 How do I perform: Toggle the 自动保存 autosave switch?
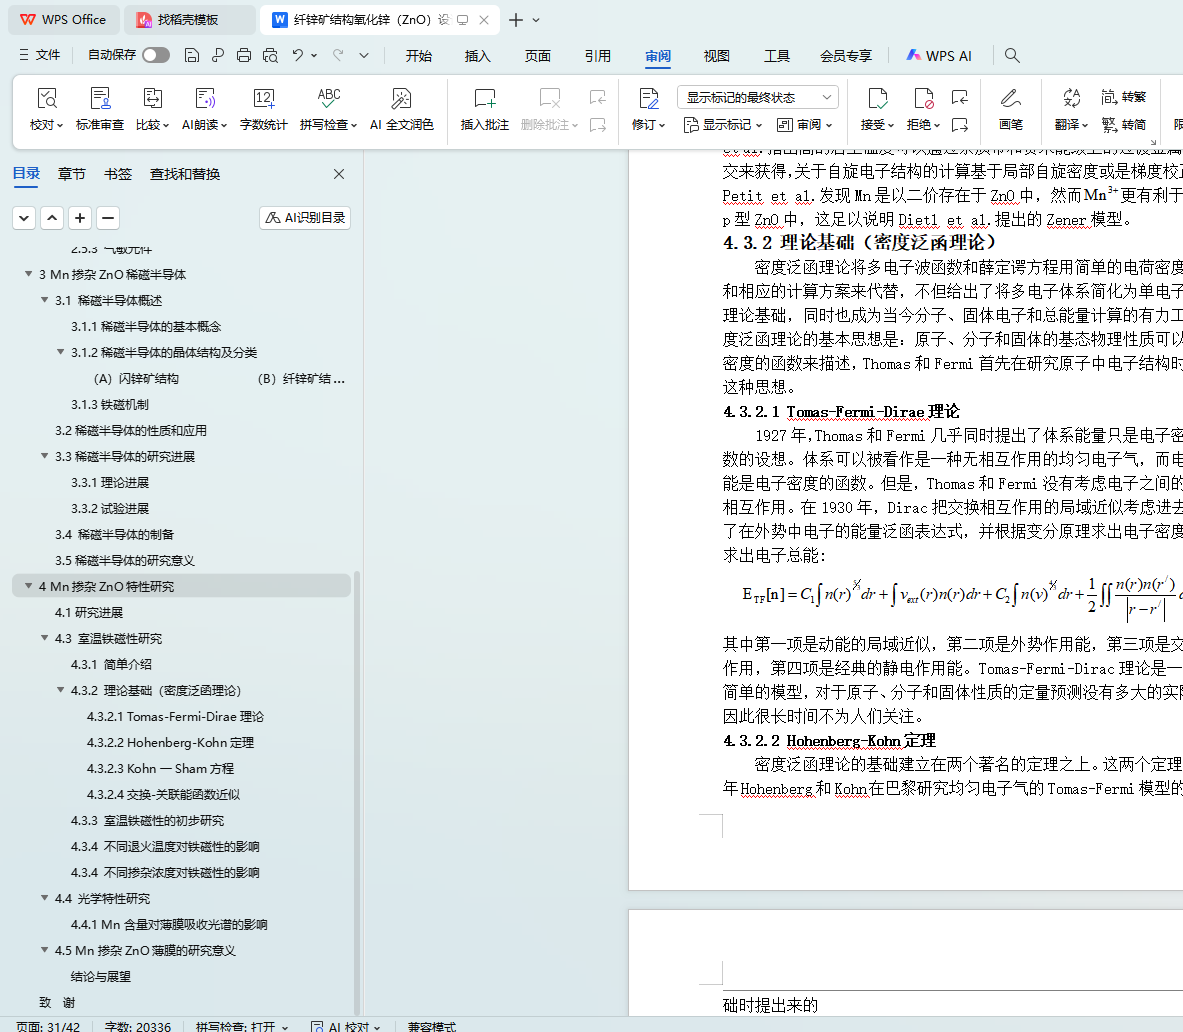click(x=156, y=55)
